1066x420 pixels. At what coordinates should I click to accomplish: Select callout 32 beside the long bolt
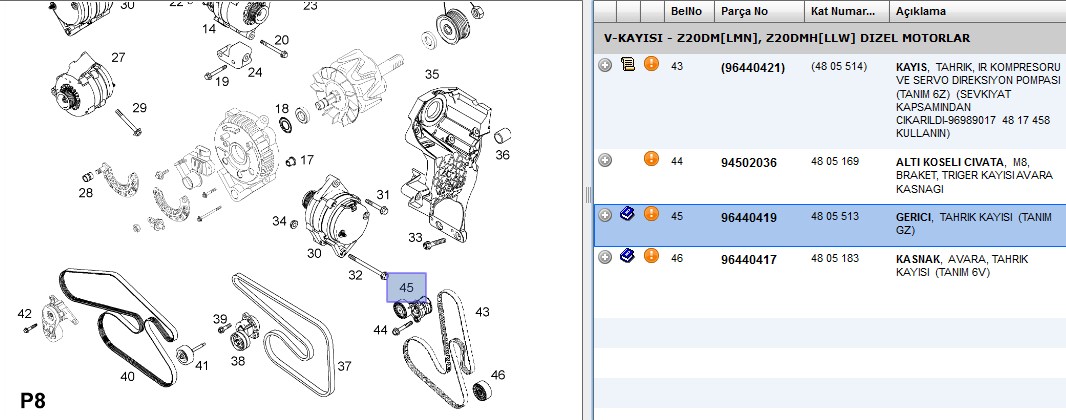355,275
